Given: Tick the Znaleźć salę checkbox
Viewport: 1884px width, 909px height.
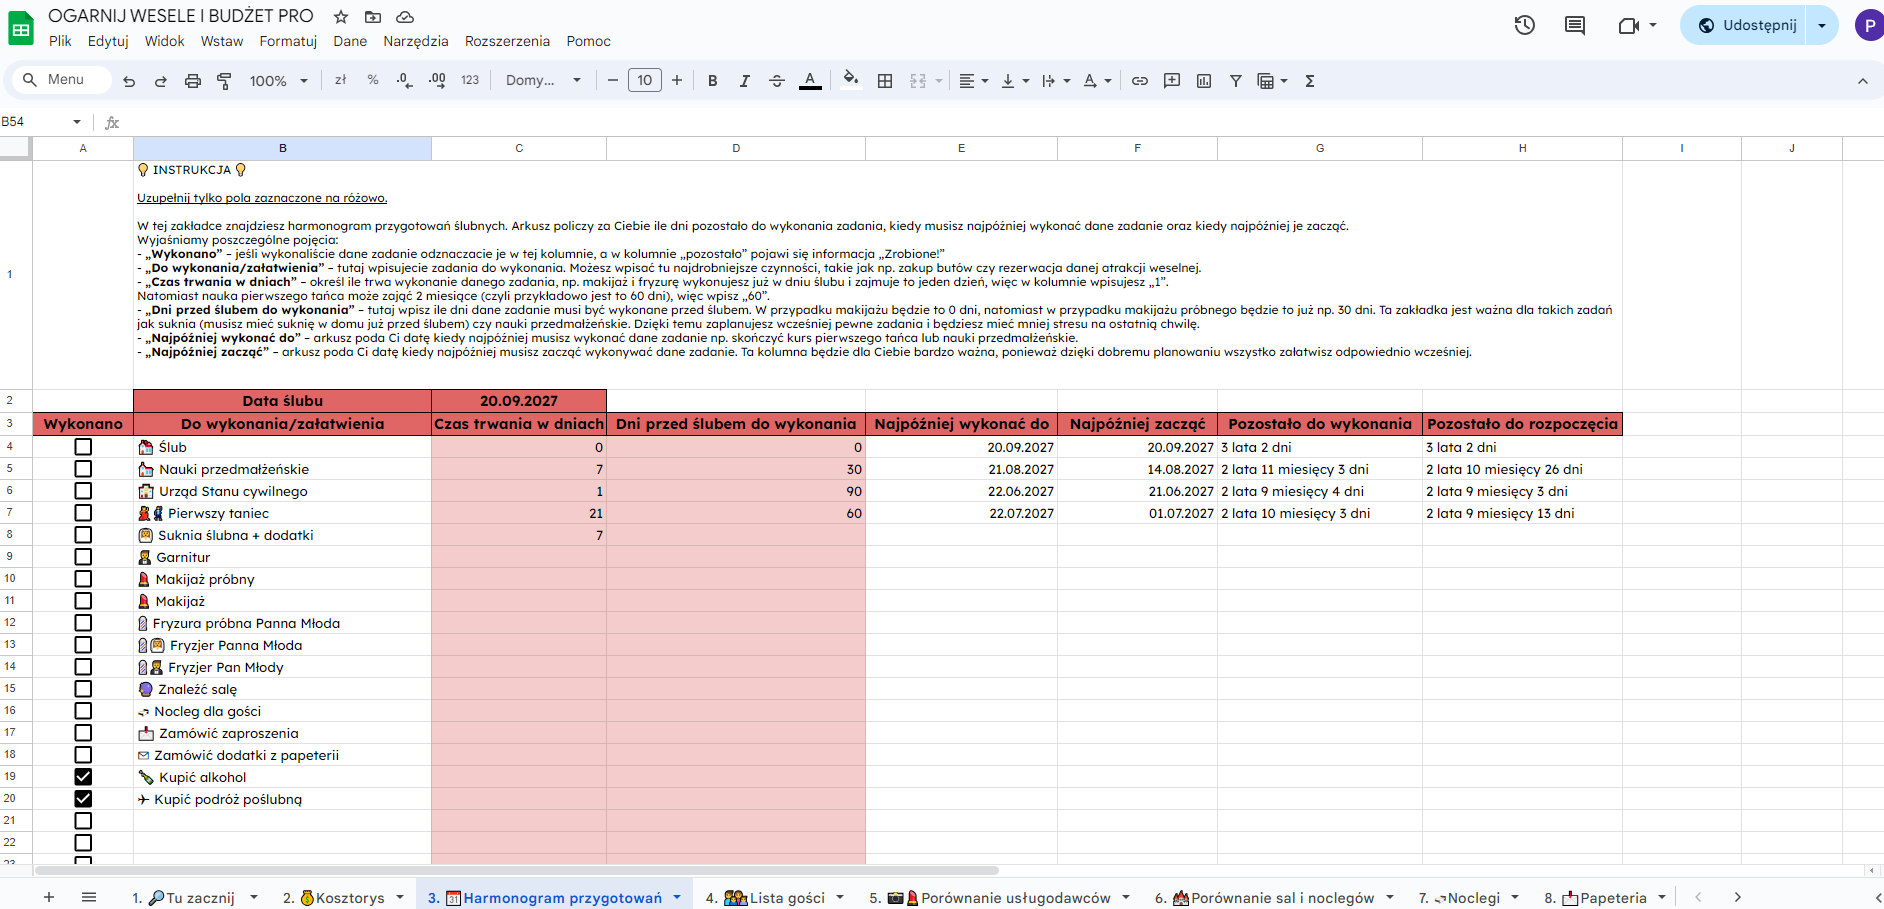Looking at the screenshot, I should 83,689.
